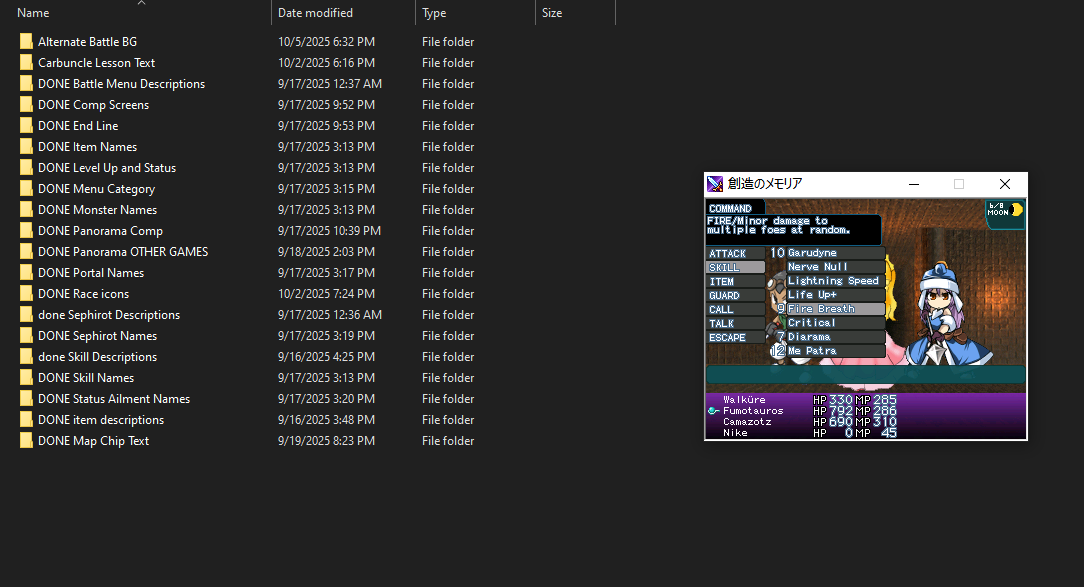Click the Alternate Battle BG folder icon

[26, 41]
